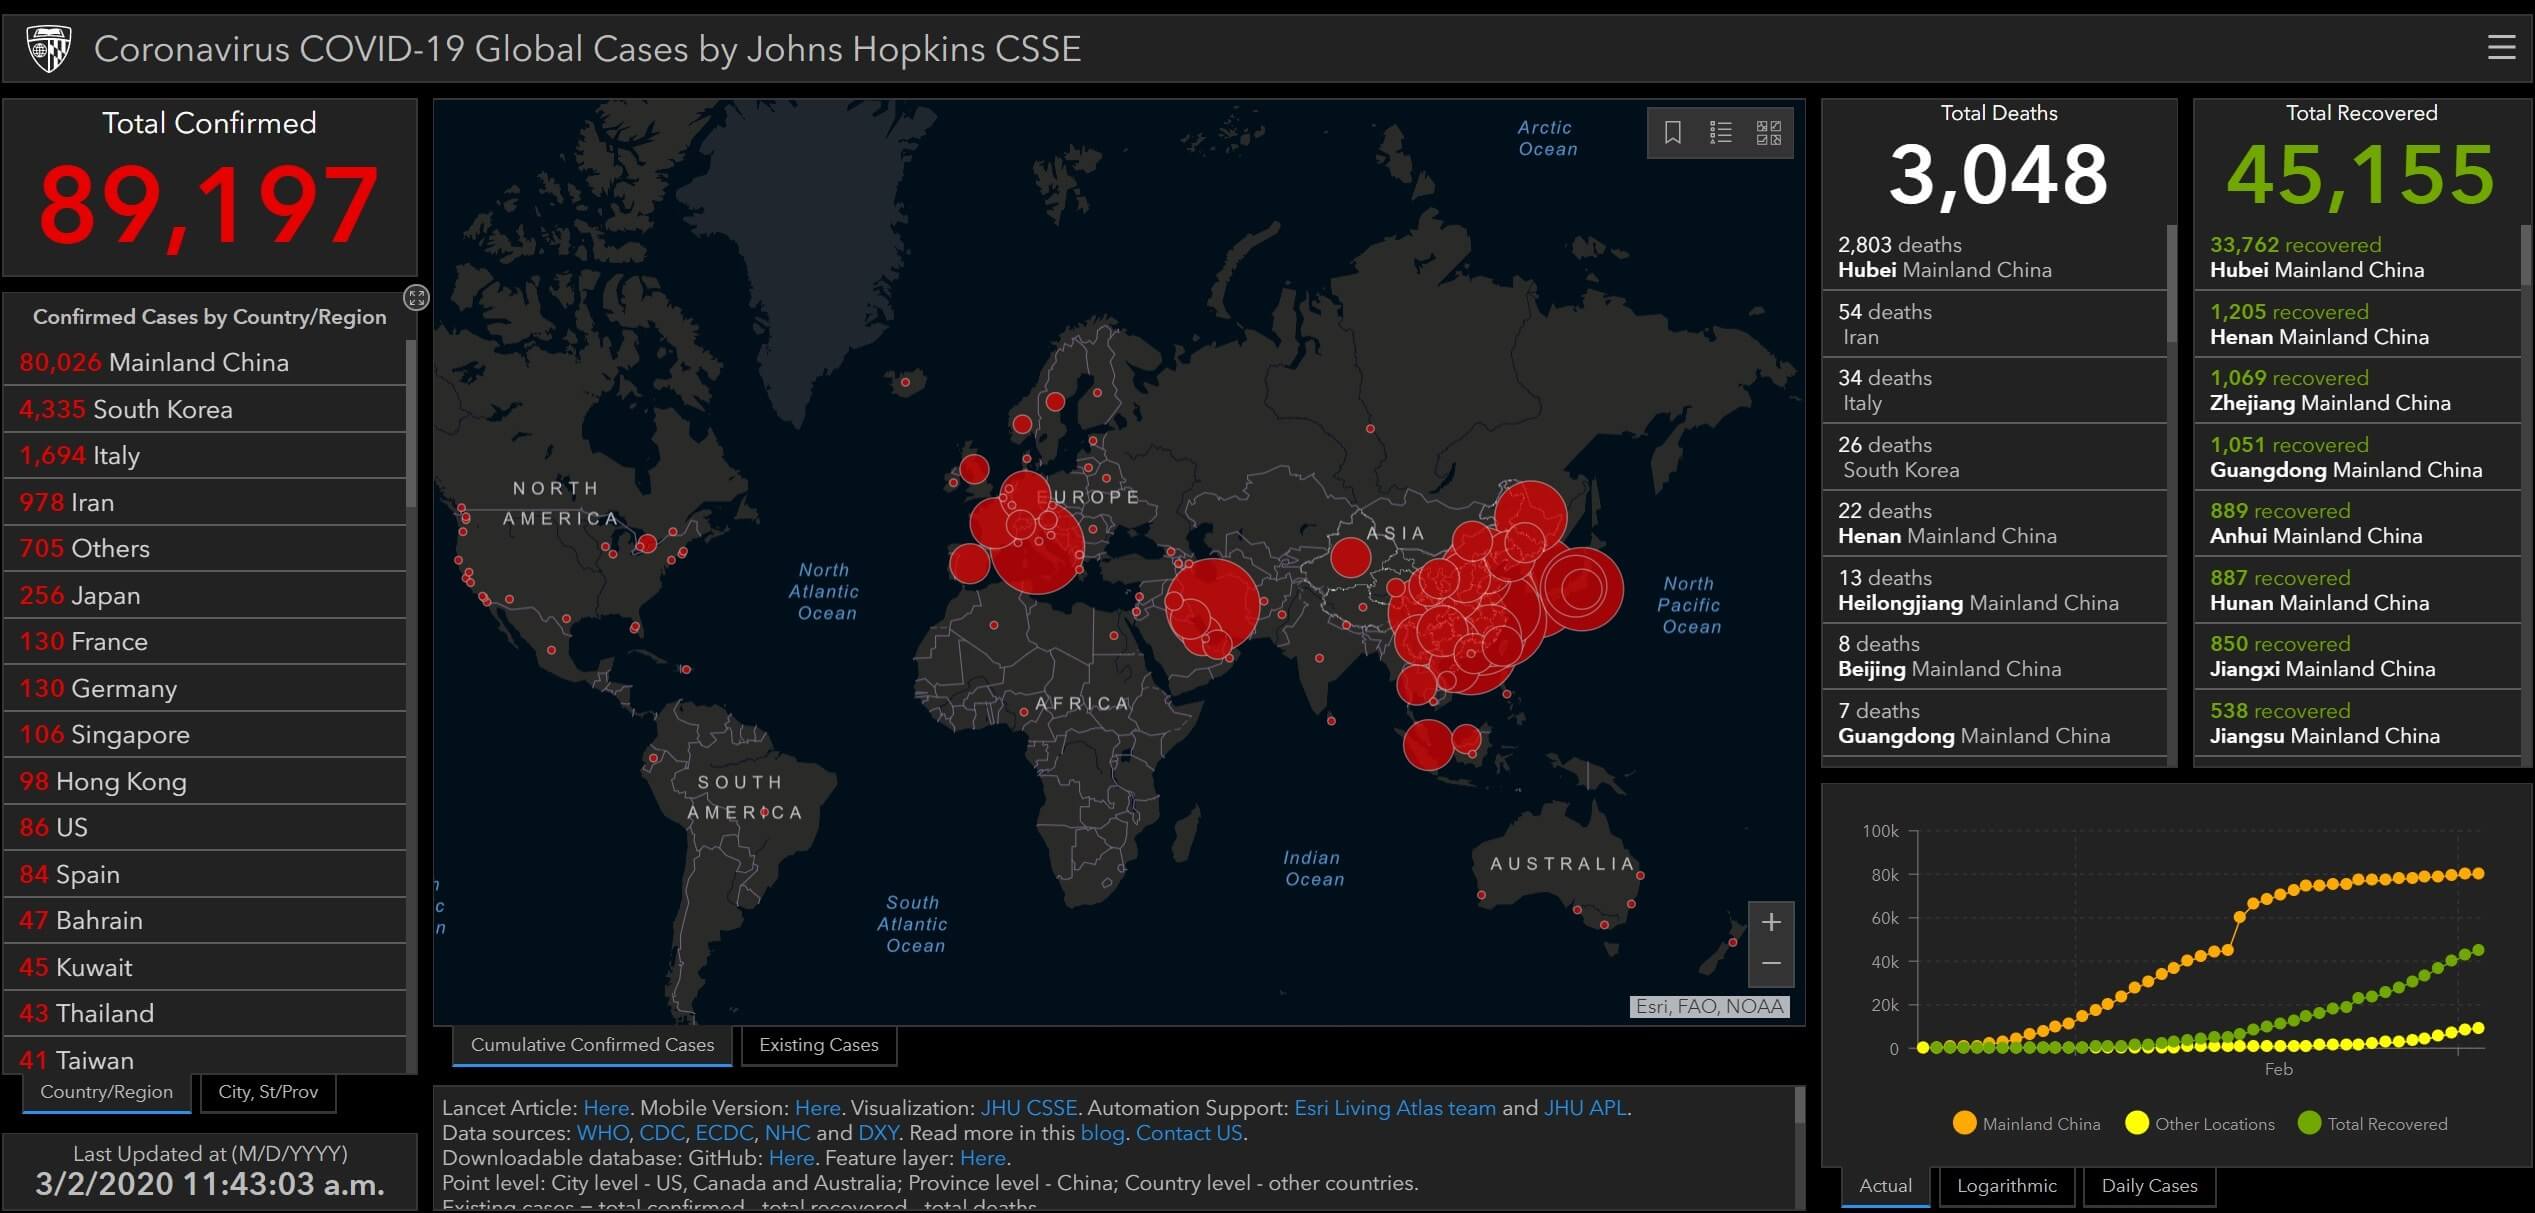
Task: Open the NHC data source link
Action: (x=788, y=1133)
